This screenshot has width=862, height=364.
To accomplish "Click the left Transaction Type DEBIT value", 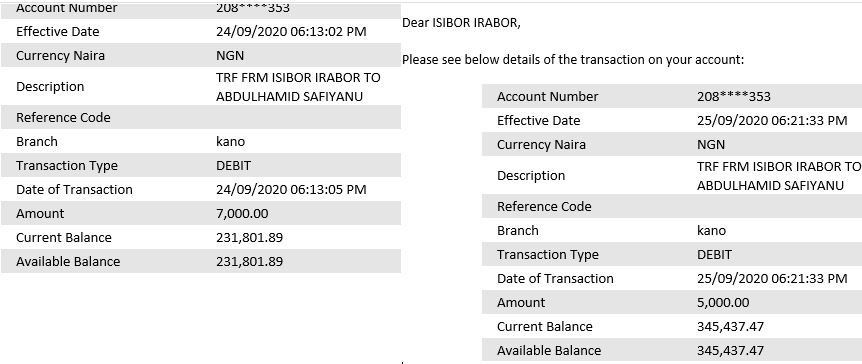I will (234, 166).
